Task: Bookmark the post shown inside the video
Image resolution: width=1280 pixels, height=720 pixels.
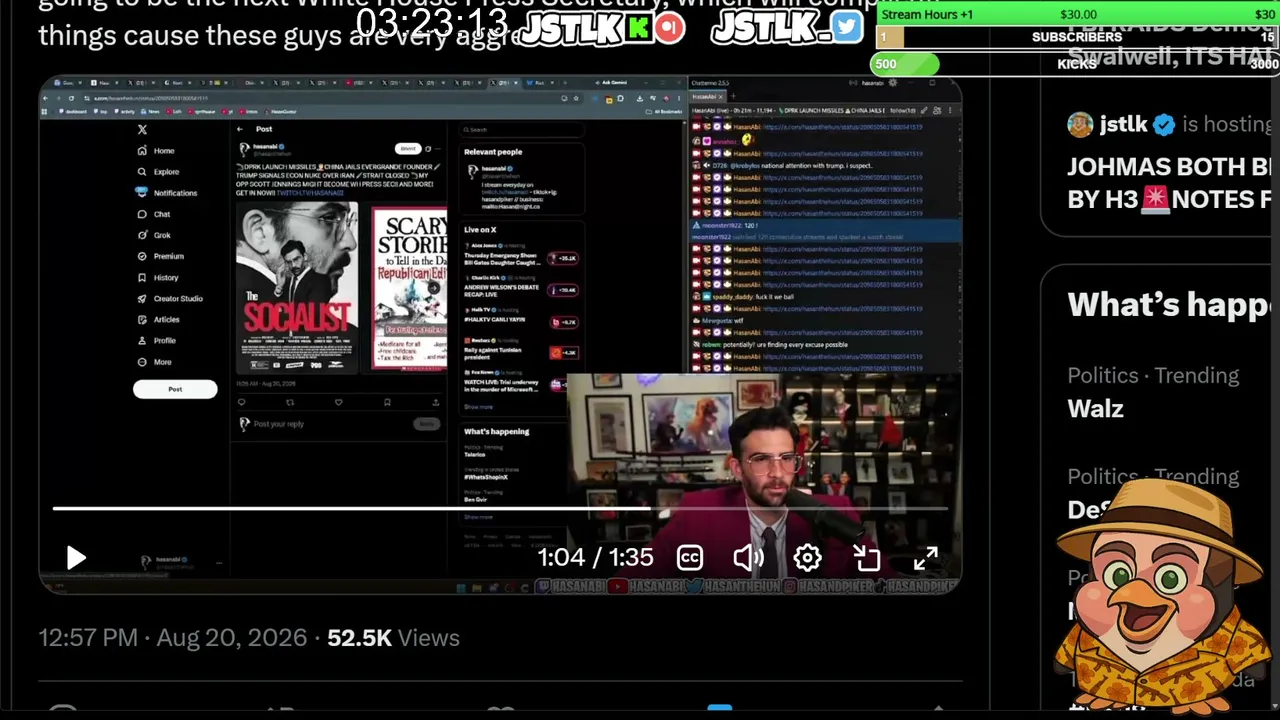Action: [387, 402]
